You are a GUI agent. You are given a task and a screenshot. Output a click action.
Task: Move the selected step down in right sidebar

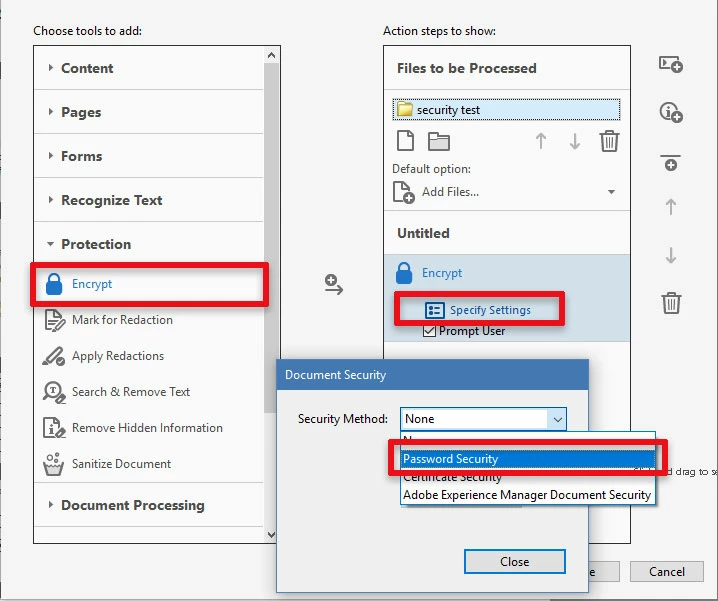click(x=671, y=255)
